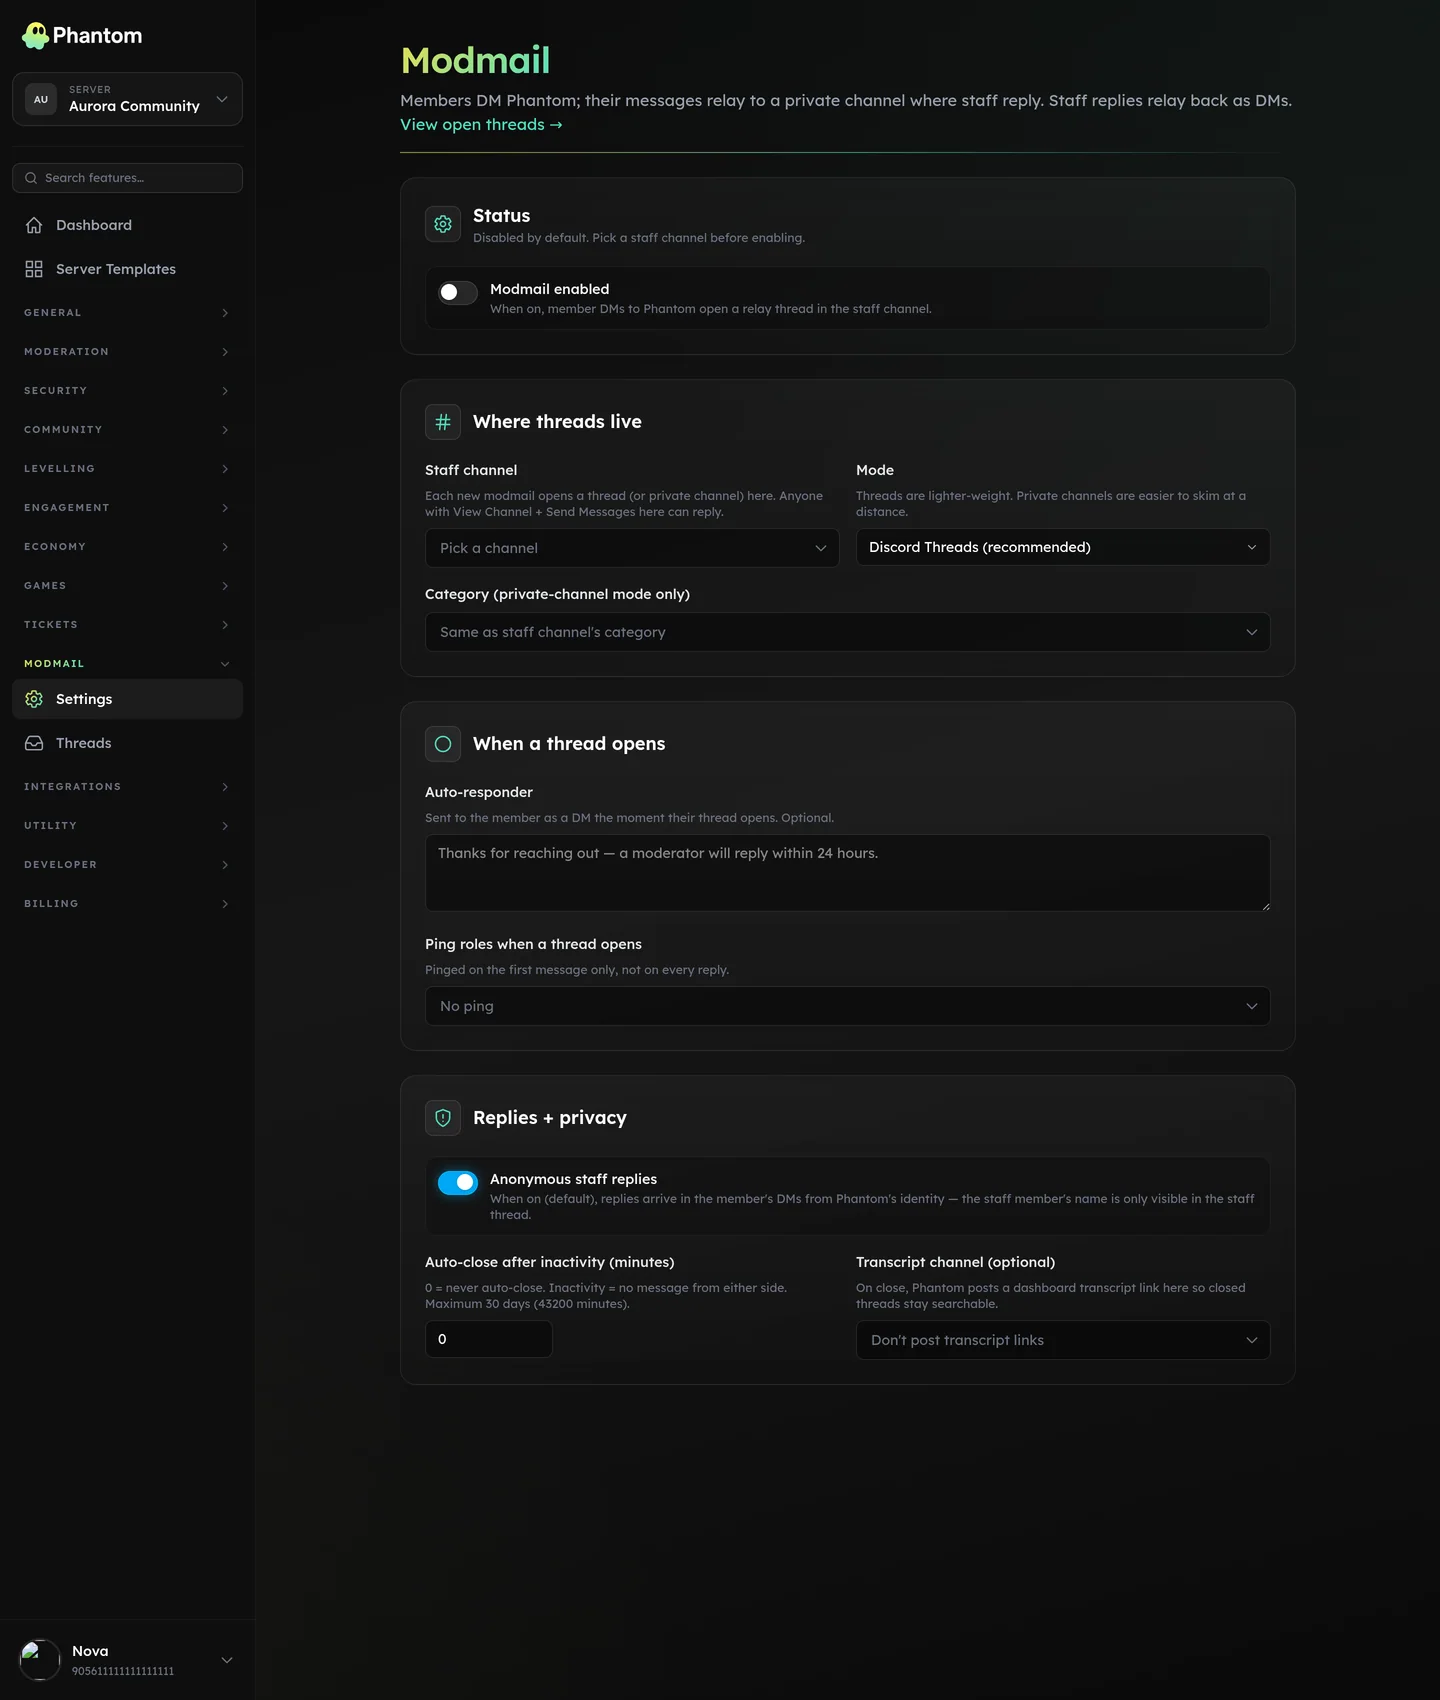Open the Nova user menu chevron
This screenshot has height=1700, width=1440.
tap(227, 1660)
